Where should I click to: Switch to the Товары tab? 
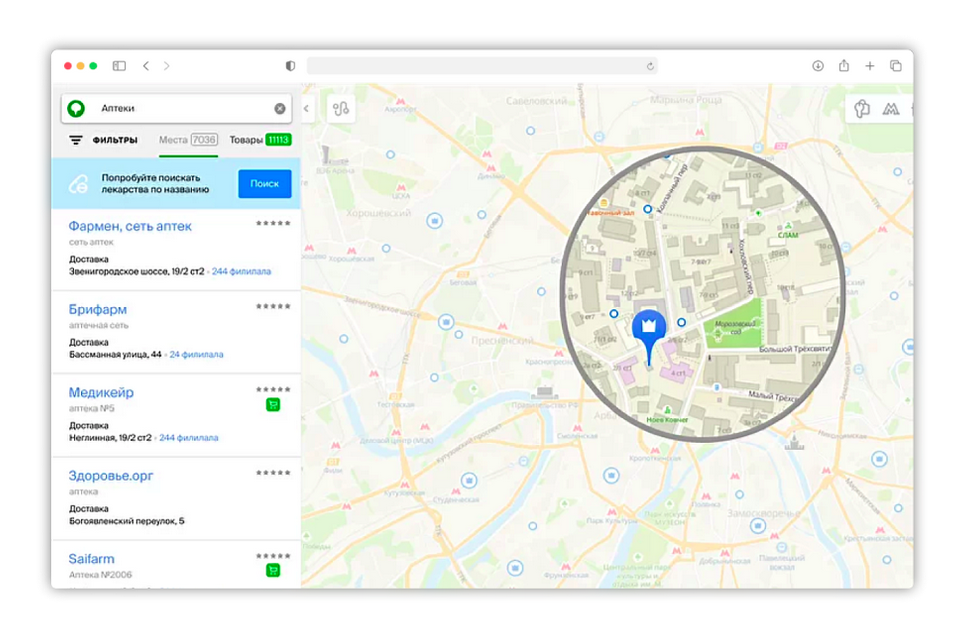[x=260, y=140]
